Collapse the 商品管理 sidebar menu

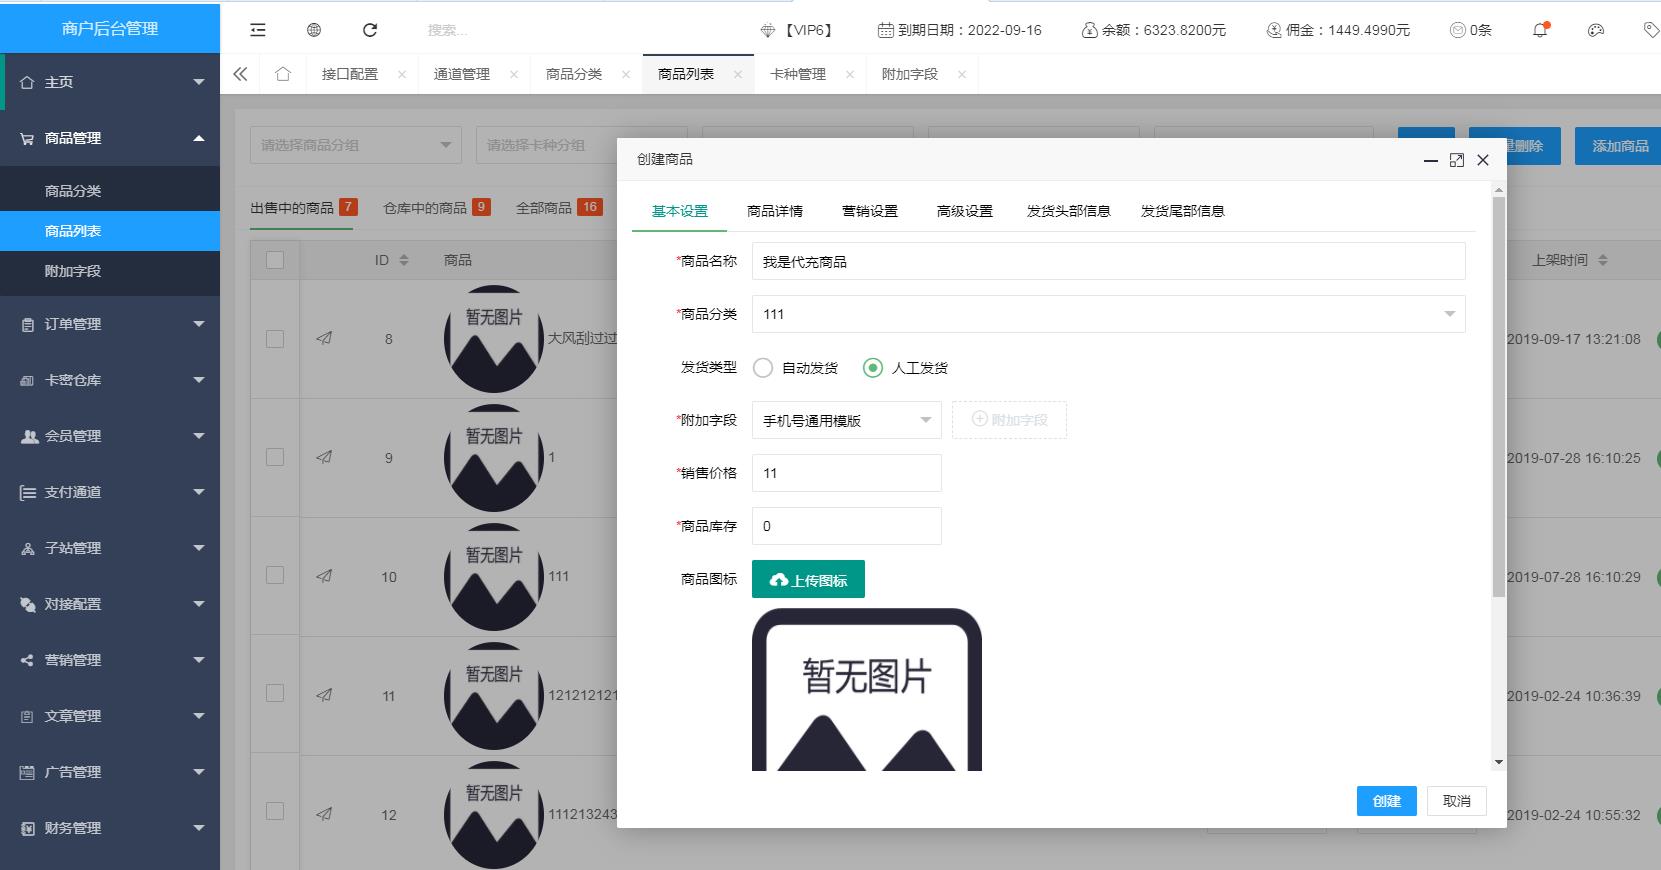tap(110, 138)
